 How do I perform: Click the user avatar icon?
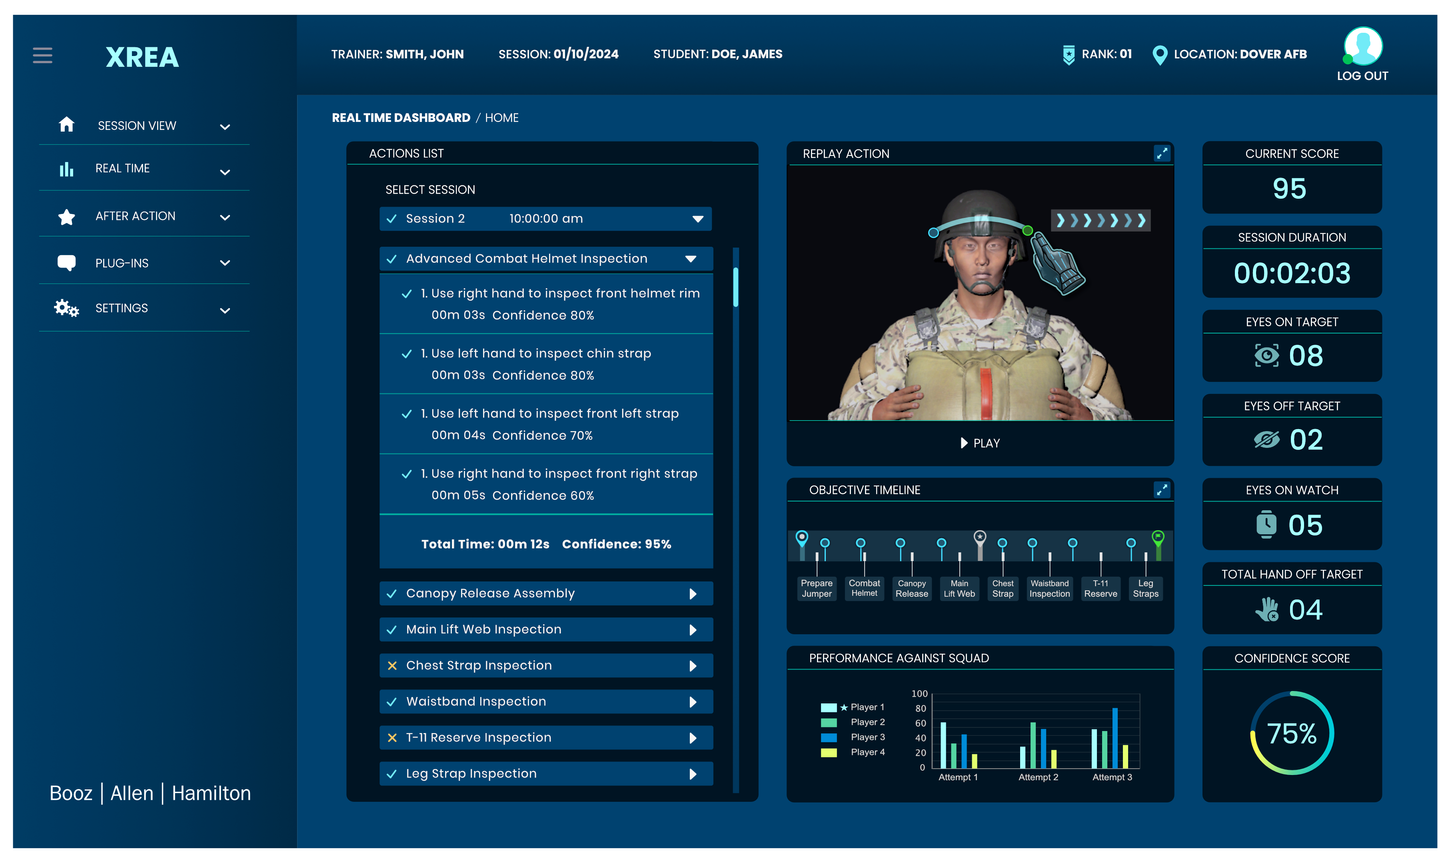1362,46
